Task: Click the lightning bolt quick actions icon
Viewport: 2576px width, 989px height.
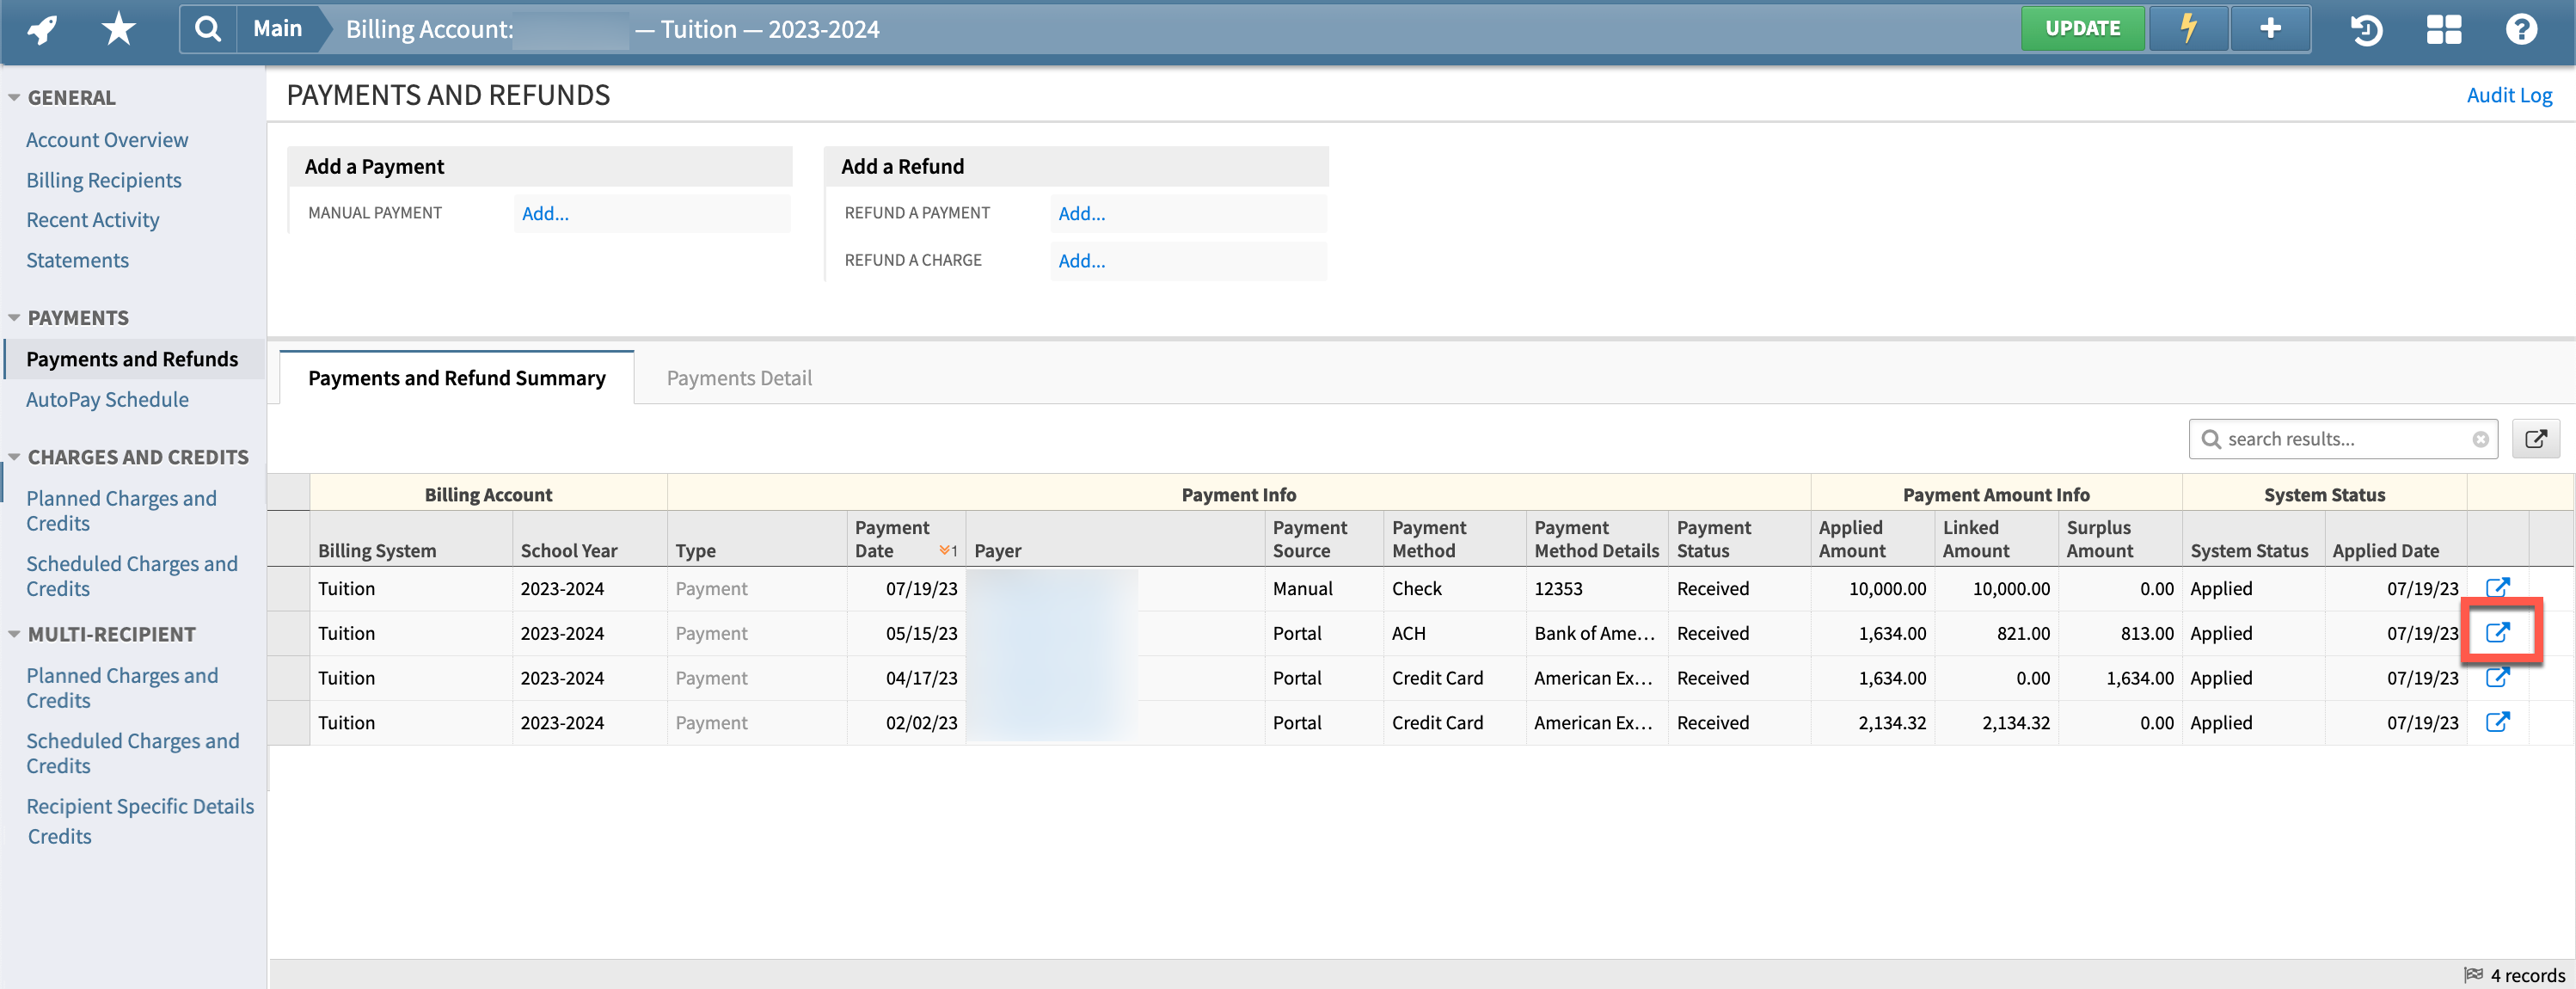Action: click(2188, 29)
